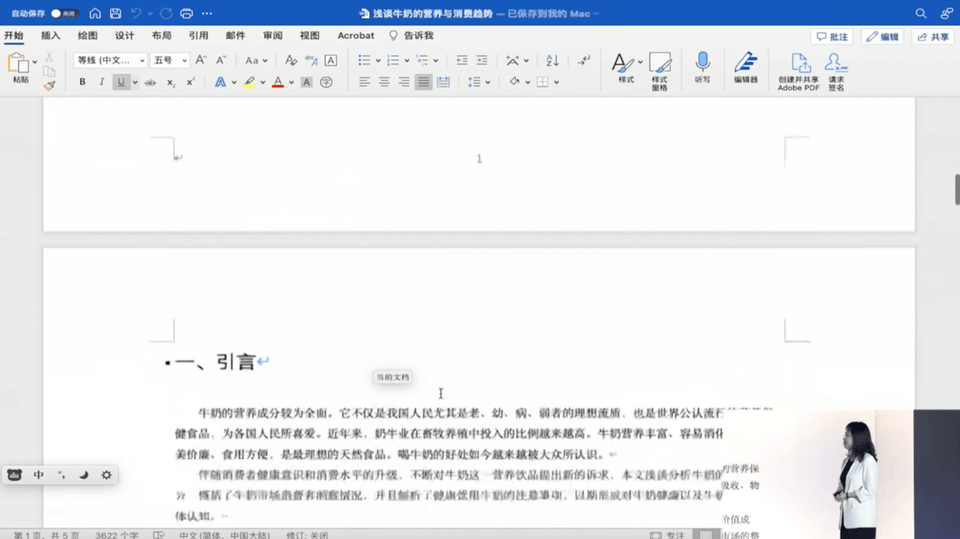The width and height of the screenshot is (960, 539).
Task: Open the font name dropdown
Action: click(x=108, y=60)
